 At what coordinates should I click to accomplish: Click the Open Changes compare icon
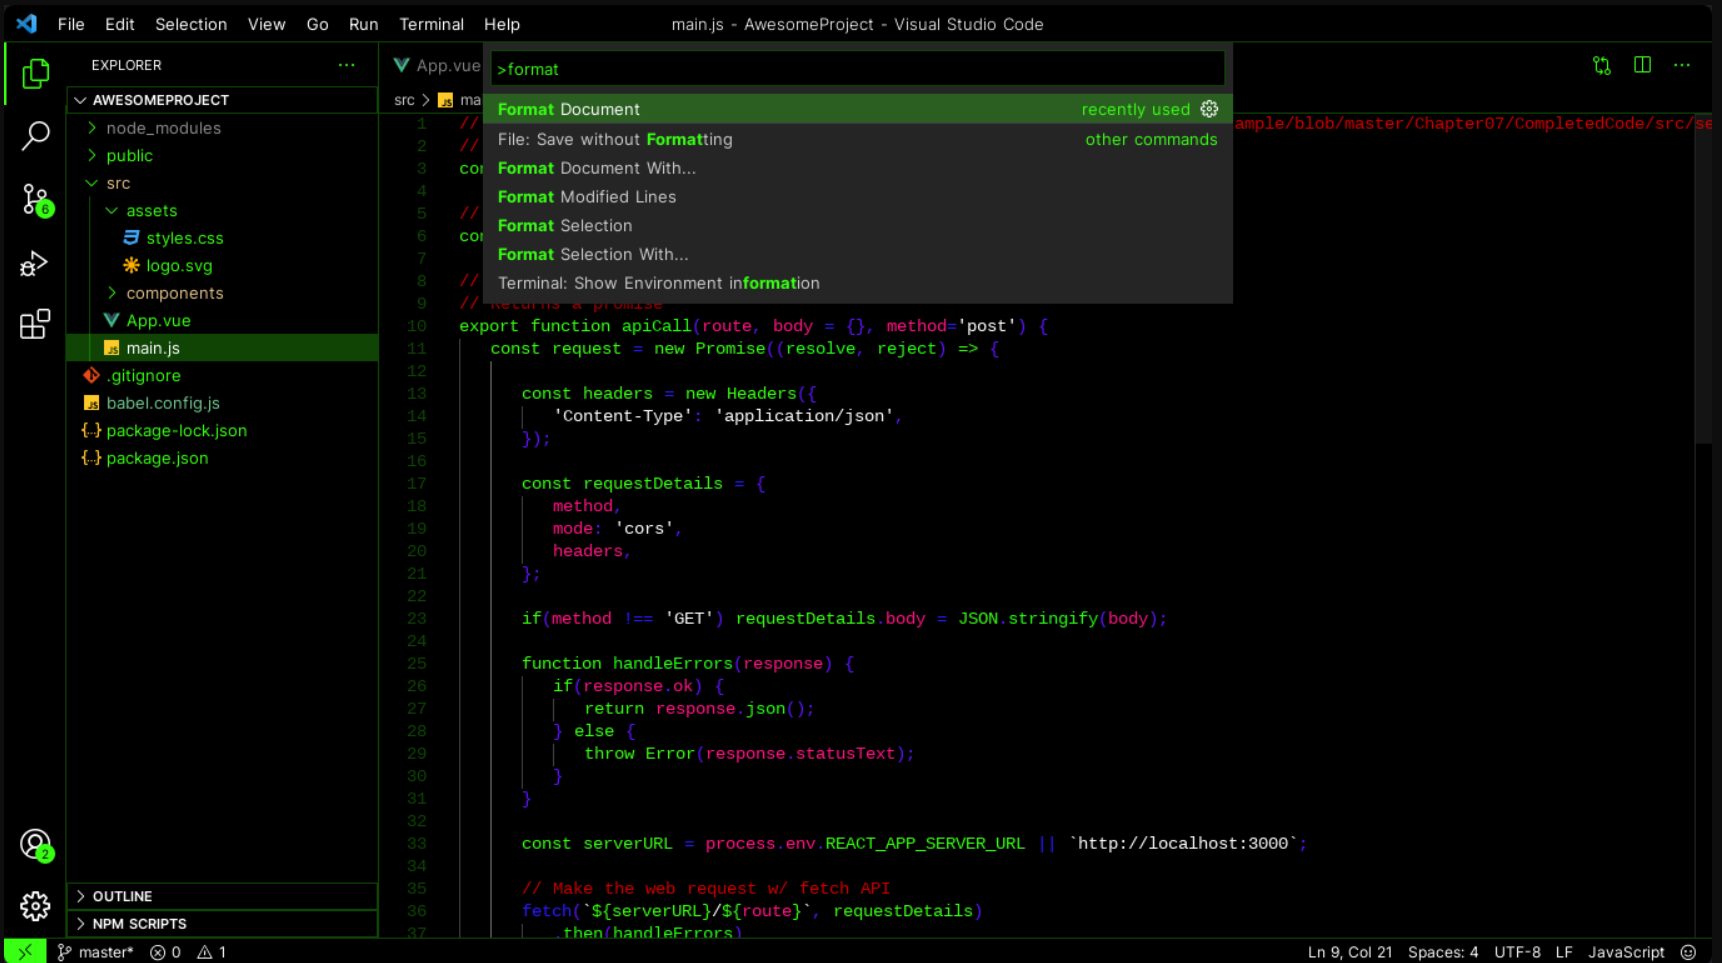pos(1602,65)
